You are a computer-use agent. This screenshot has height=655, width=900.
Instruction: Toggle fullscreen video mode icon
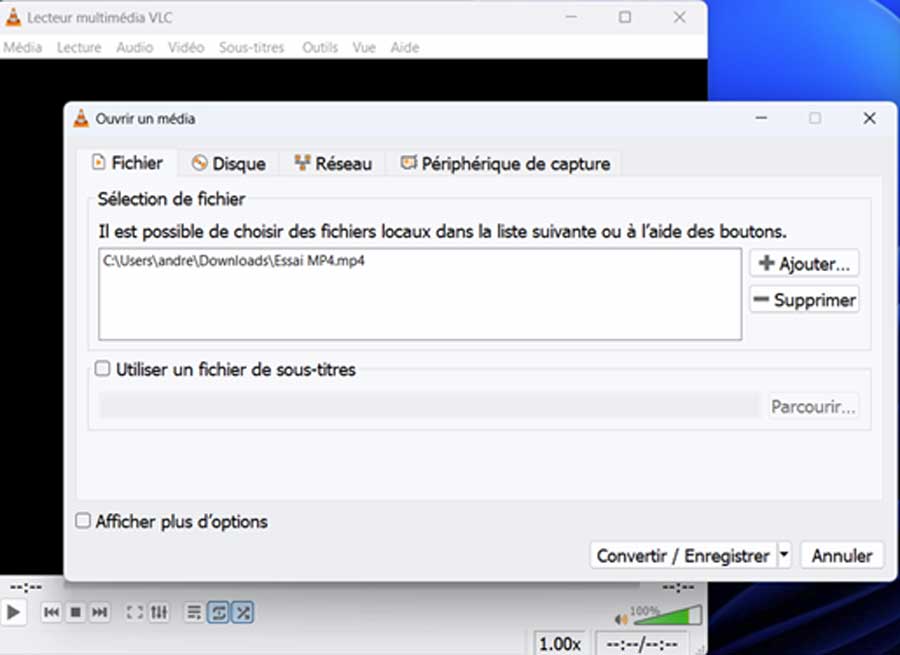pos(134,613)
